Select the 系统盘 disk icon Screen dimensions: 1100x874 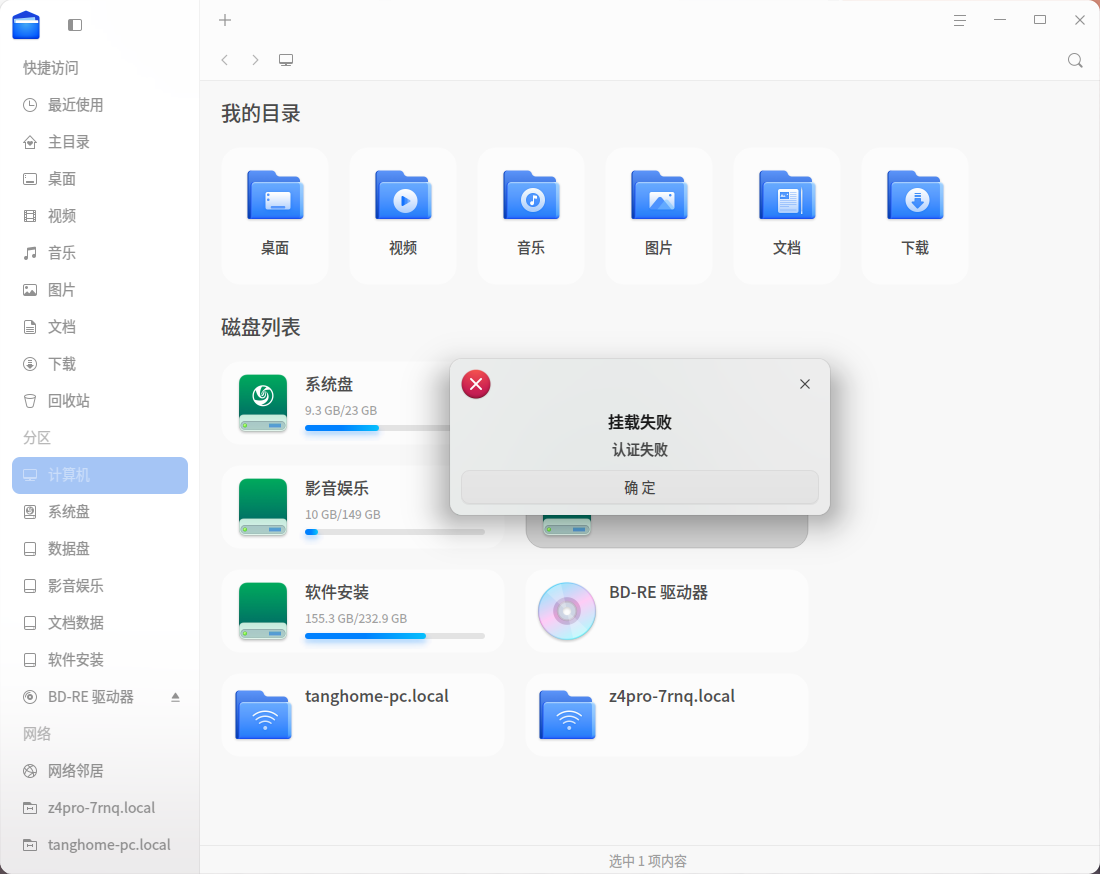point(263,403)
